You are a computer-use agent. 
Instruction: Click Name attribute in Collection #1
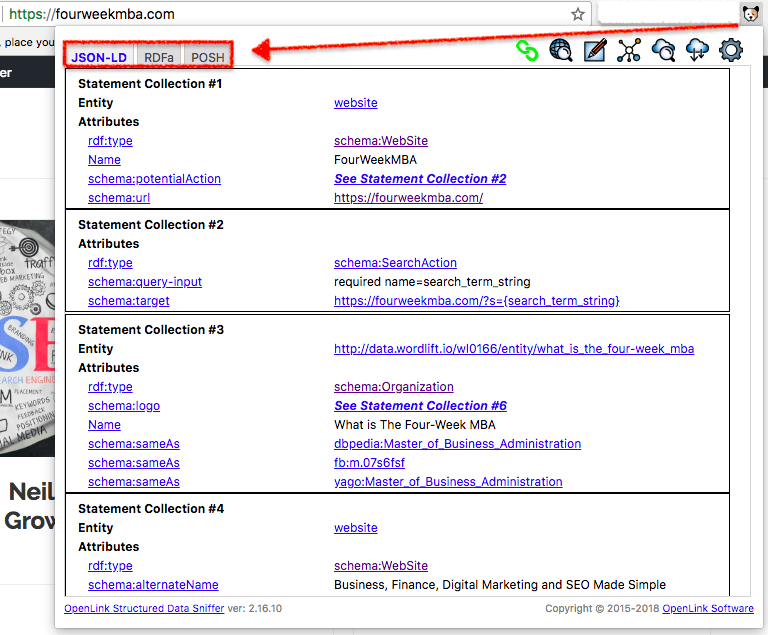click(104, 160)
